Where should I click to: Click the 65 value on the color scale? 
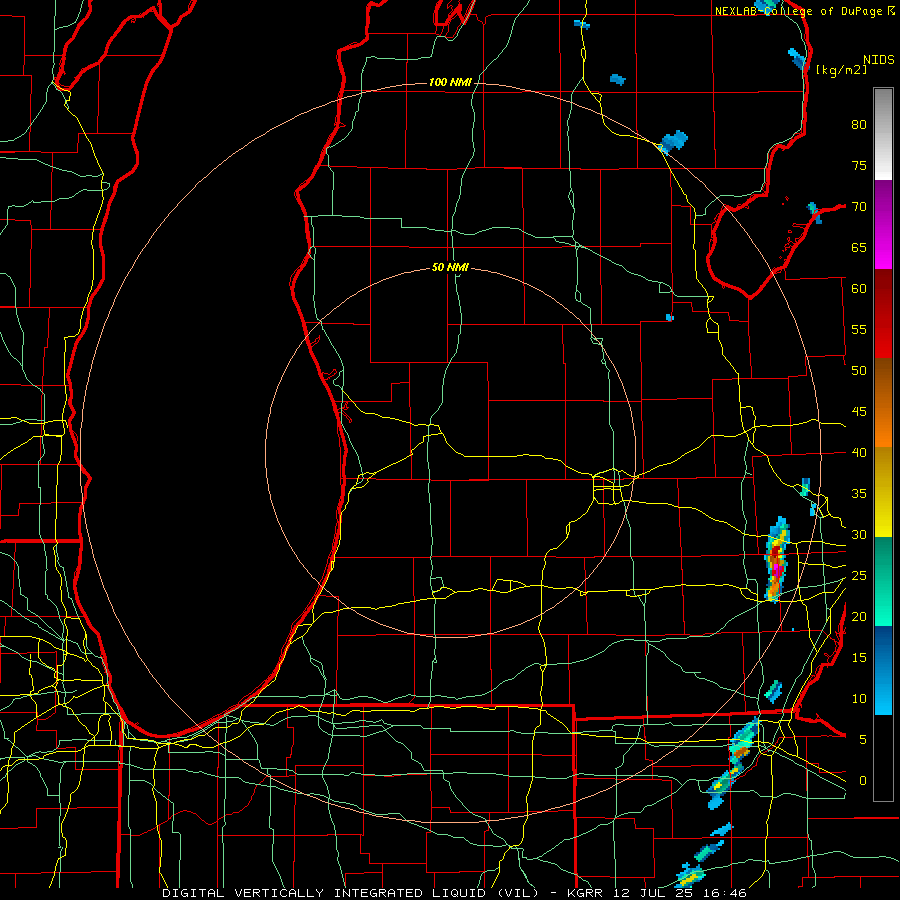click(859, 247)
